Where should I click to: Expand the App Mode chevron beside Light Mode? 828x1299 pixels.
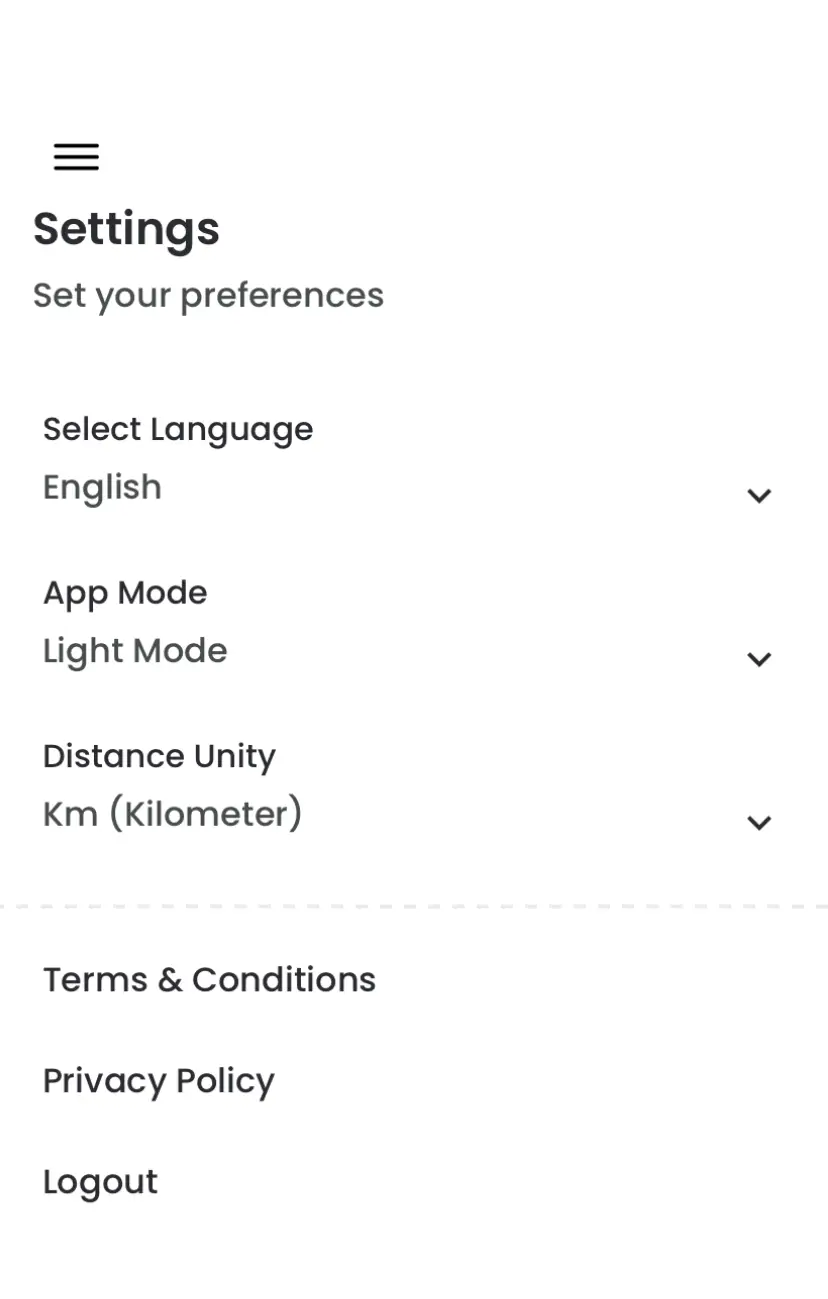[759, 659]
